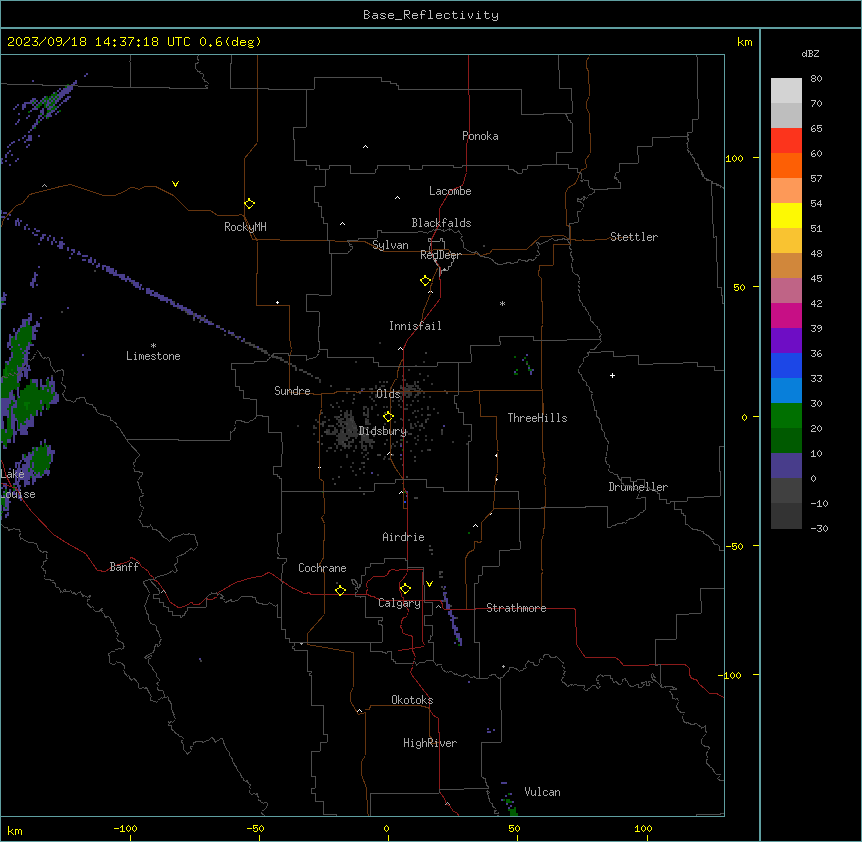Click the Sundre label
This screenshot has height=842, width=862.
292,391
